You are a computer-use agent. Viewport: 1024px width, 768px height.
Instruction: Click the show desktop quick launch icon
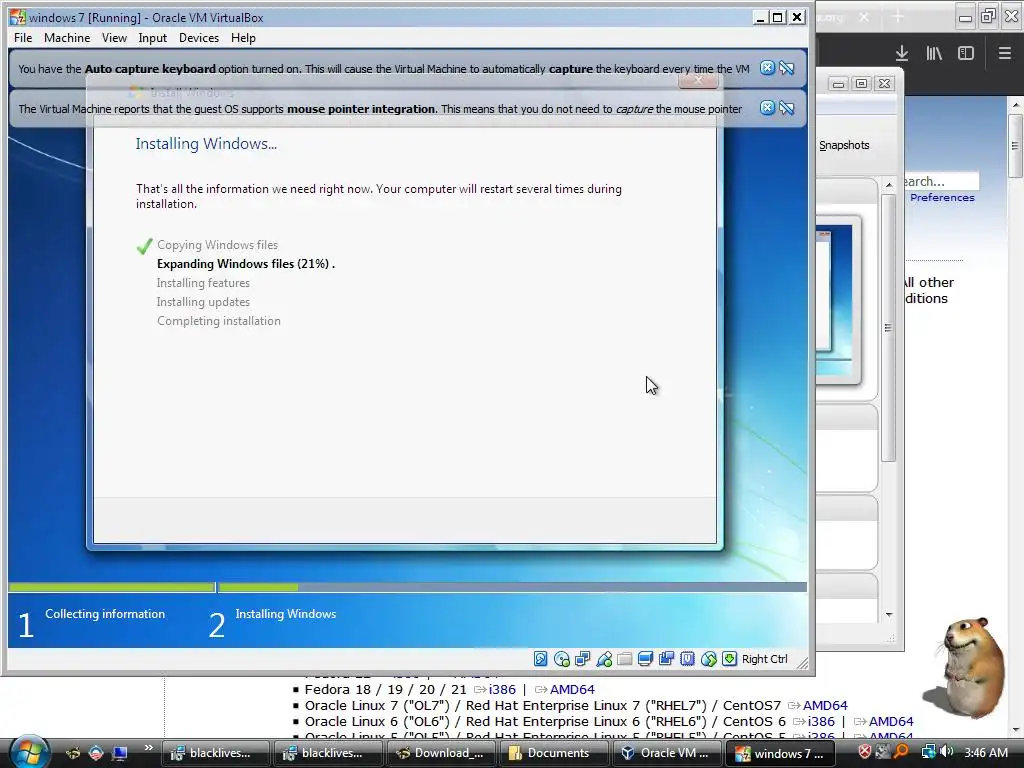tap(120, 753)
